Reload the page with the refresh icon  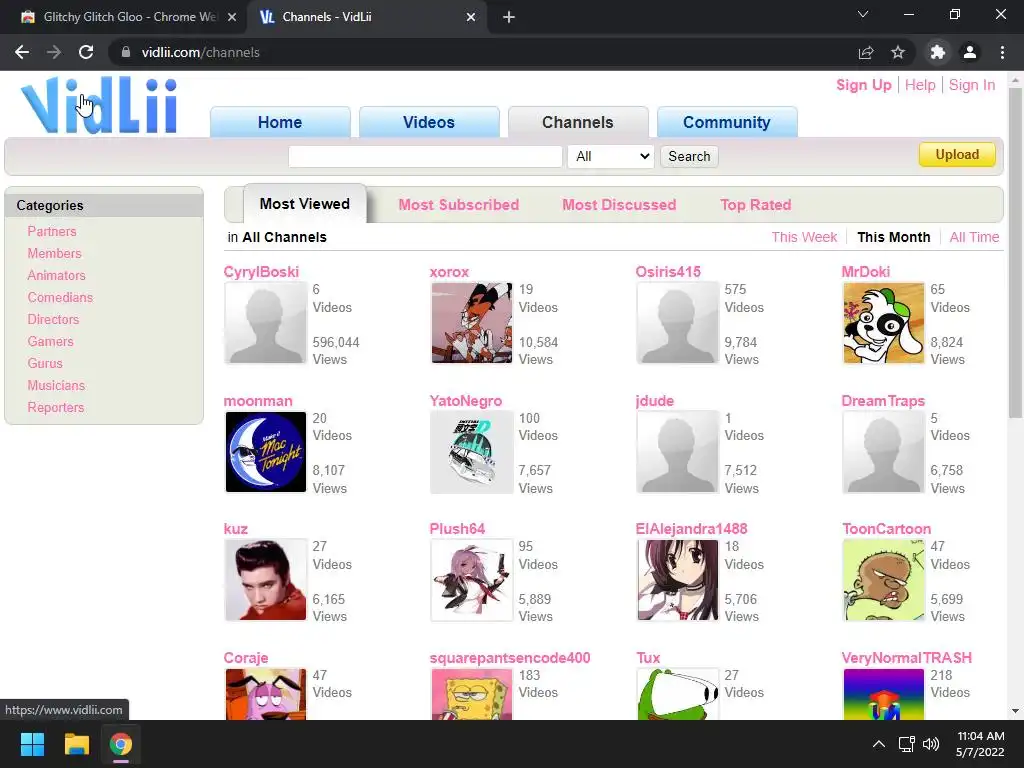pyautogui.click(x=86, y=52)
